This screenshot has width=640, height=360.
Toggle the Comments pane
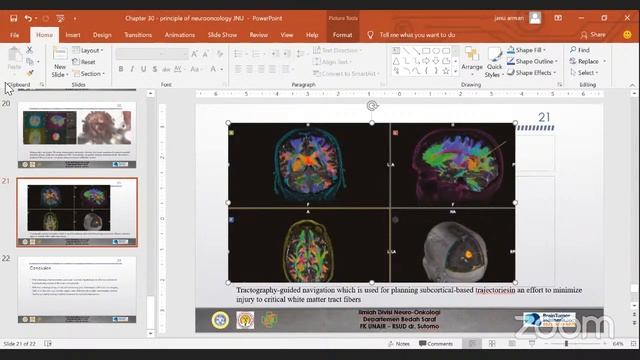click(x=436, y=344)
